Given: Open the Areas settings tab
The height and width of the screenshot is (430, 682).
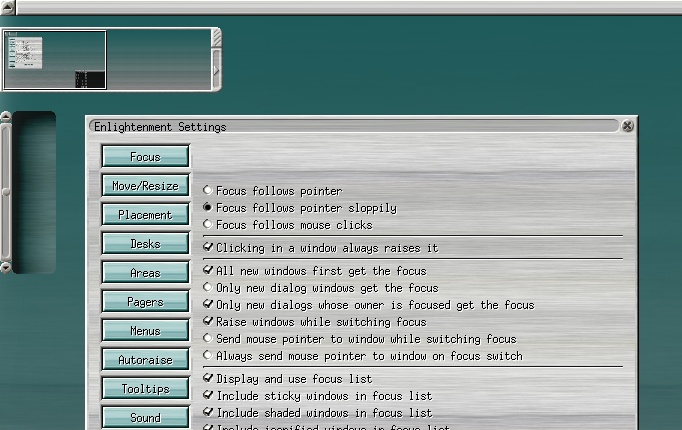Looking at the screenshot, I should click(x=145, y=273).
